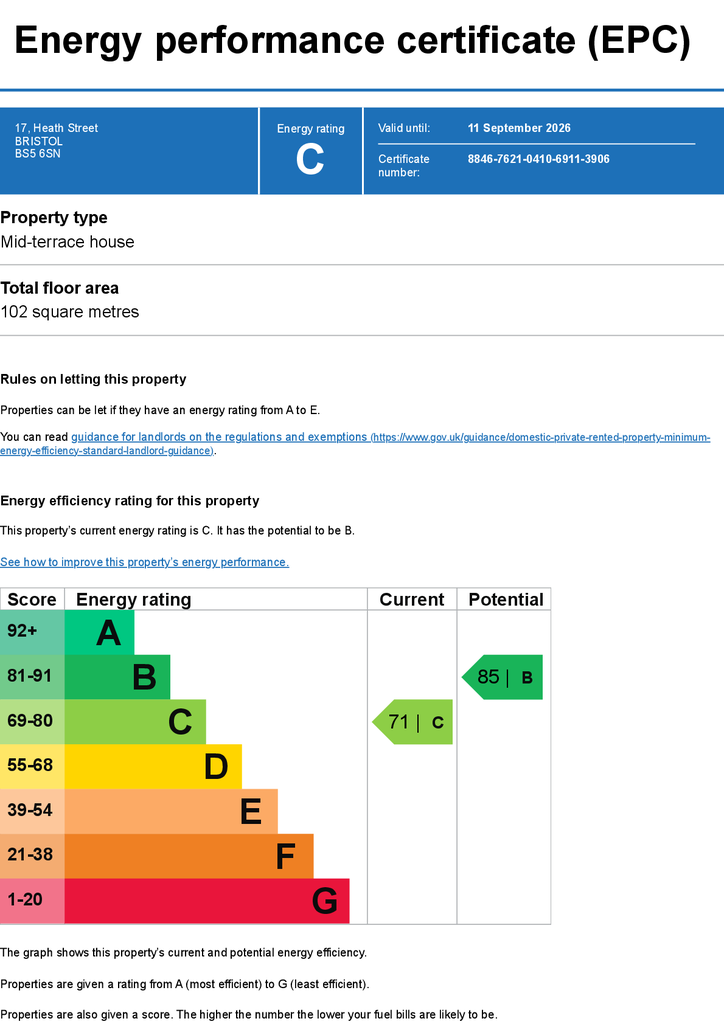This screenshot has width=724, height=1024.
Task: Click the certificate number 8846-7621-0410-6911-3906
Action: 539,159
